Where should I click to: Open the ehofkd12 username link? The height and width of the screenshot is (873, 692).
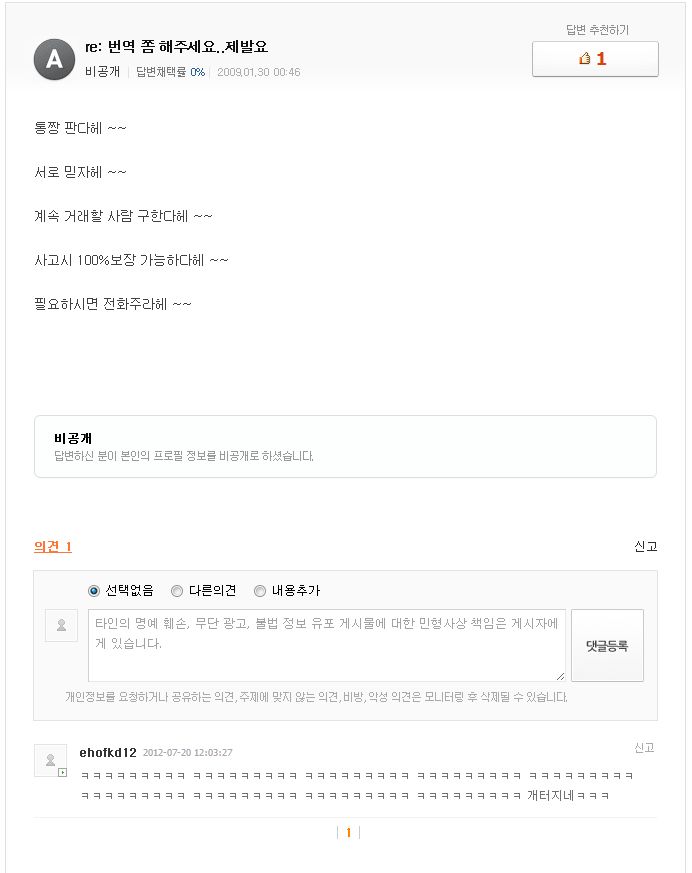[x=108, y=752]
